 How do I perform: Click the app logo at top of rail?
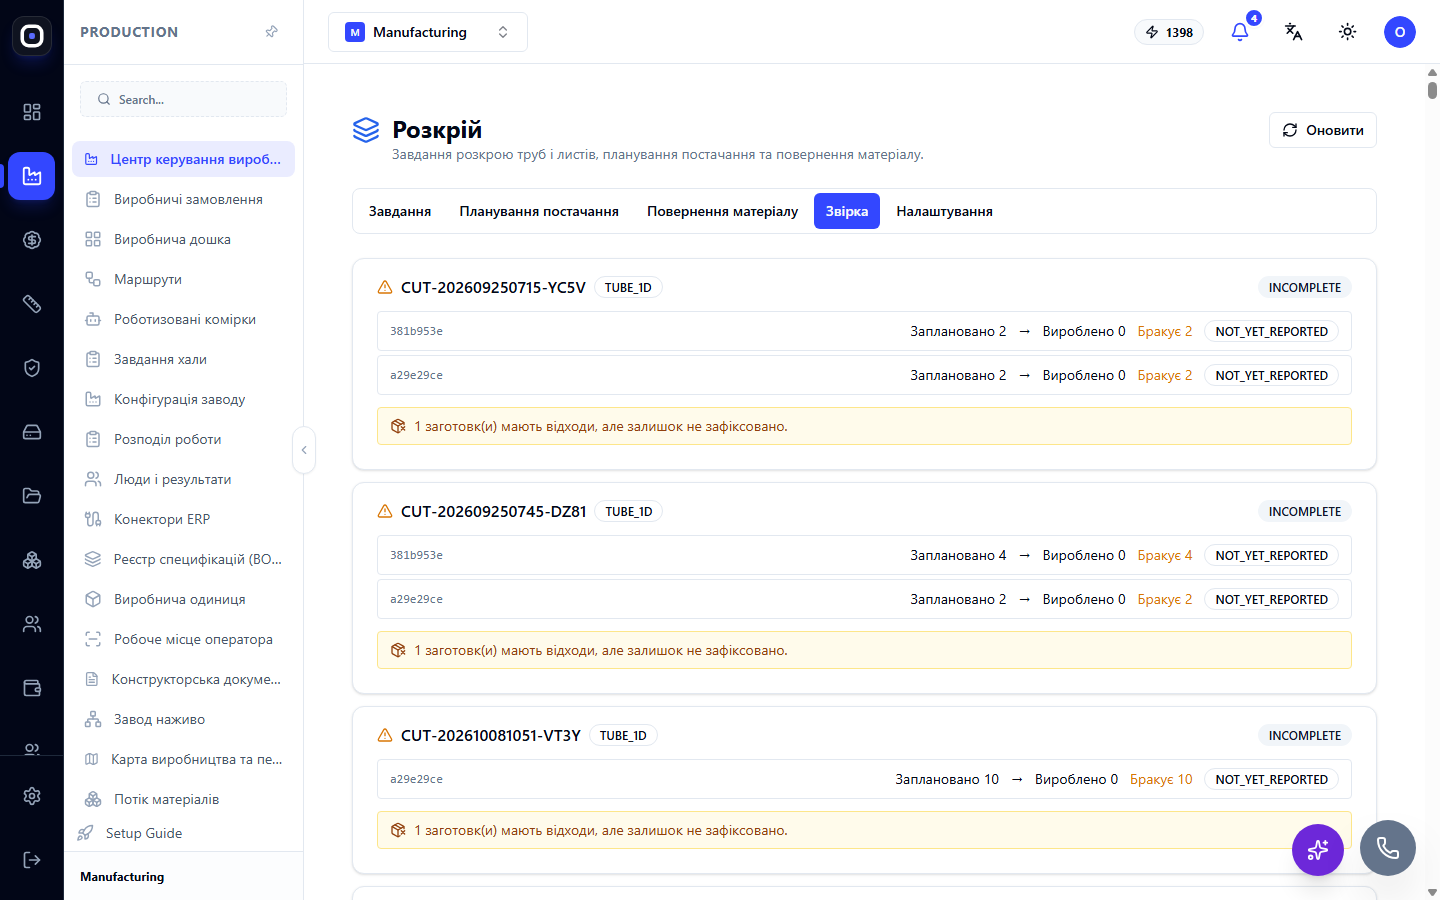point(32,36)
